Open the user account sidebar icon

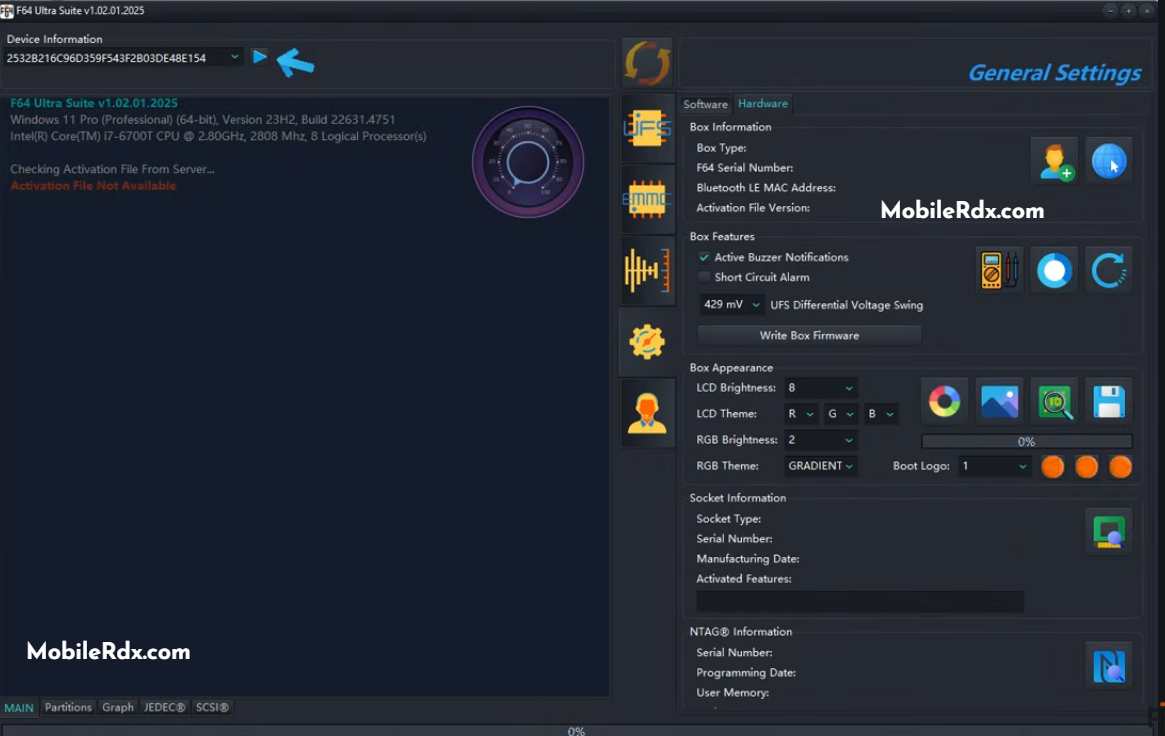tap(647, 413)
